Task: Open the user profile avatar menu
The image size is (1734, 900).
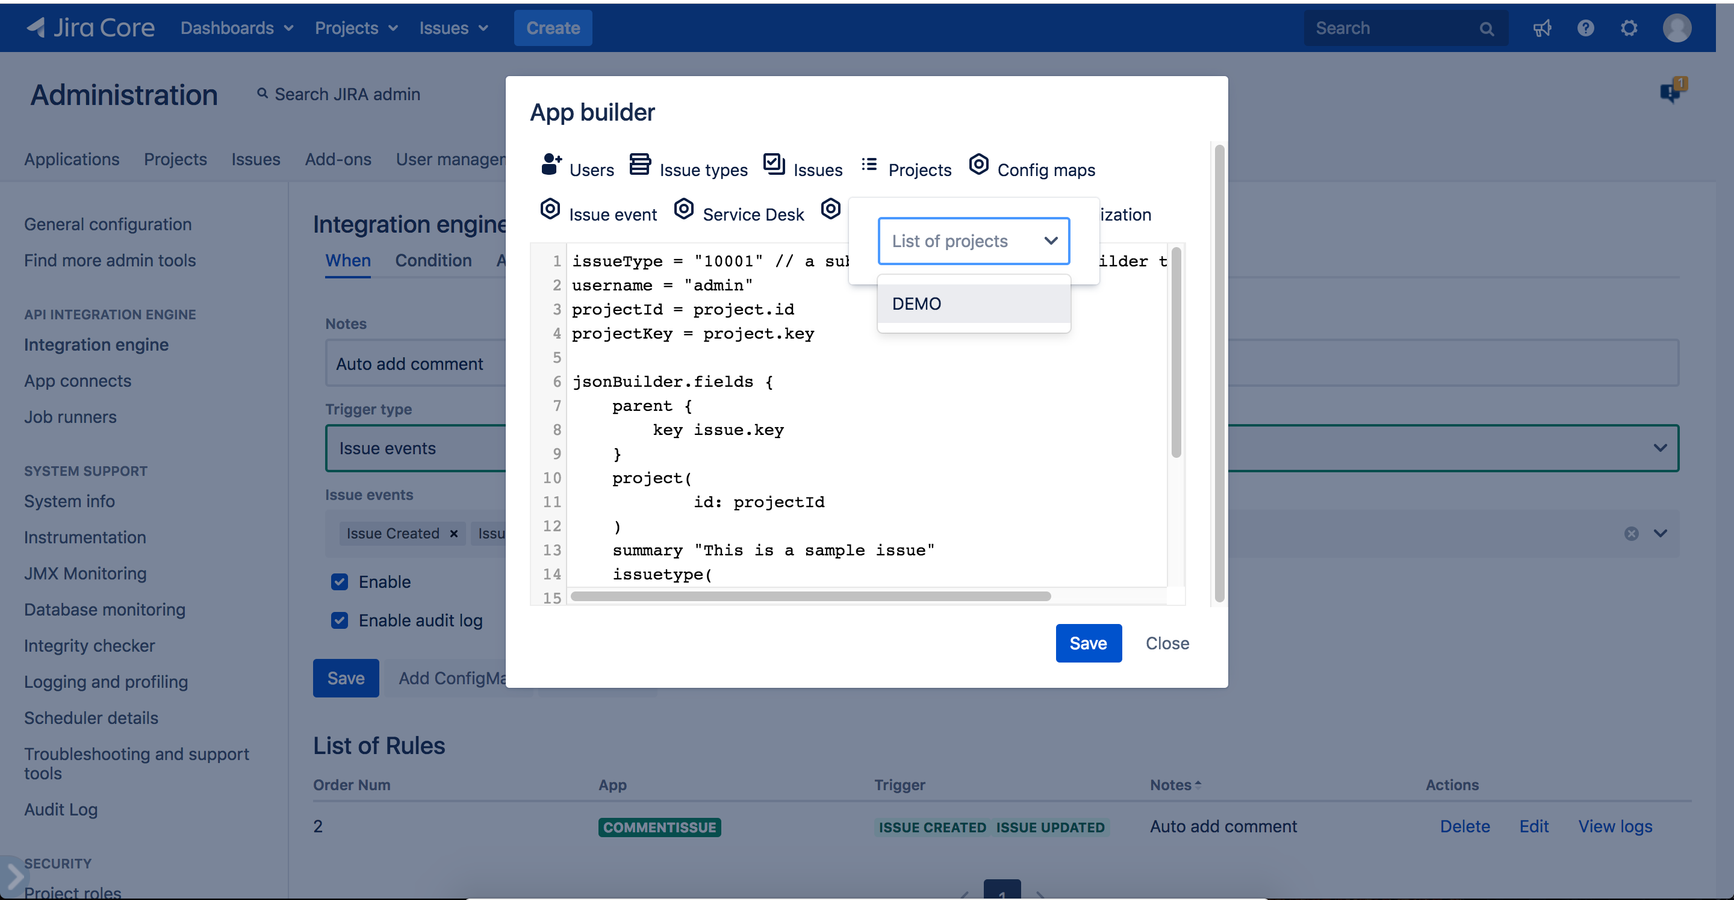Action: (1677, 28)
